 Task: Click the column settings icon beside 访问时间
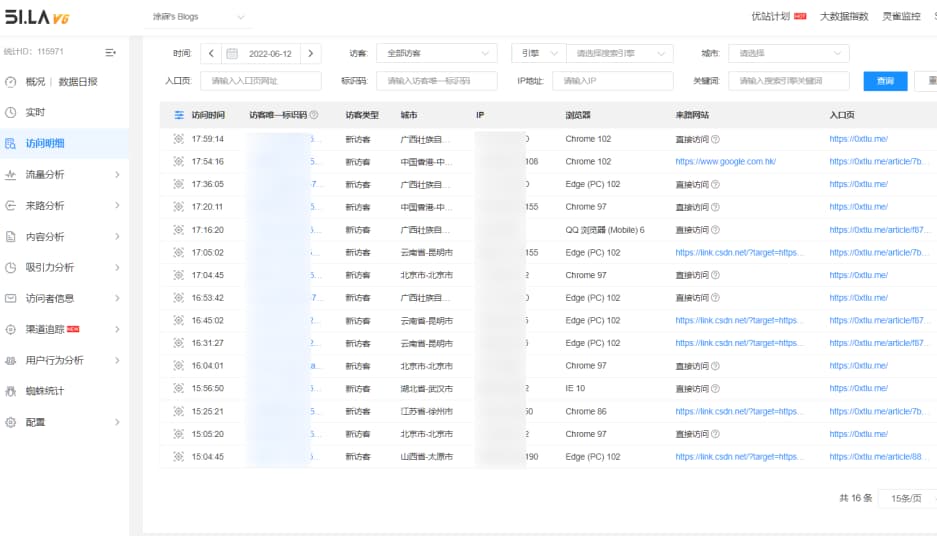click(x=179, y=115)
